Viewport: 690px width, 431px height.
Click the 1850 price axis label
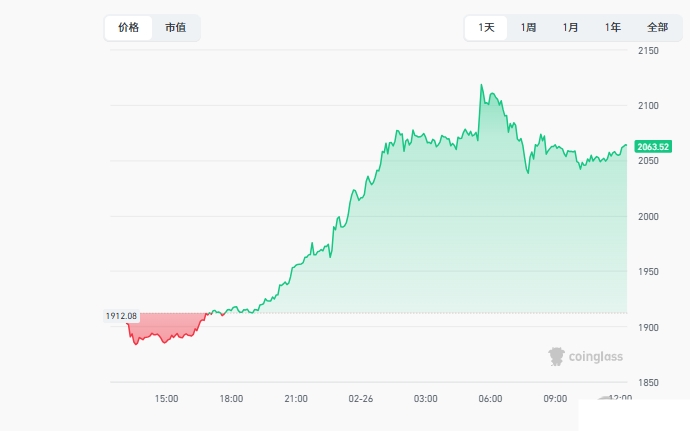(648, 382)
